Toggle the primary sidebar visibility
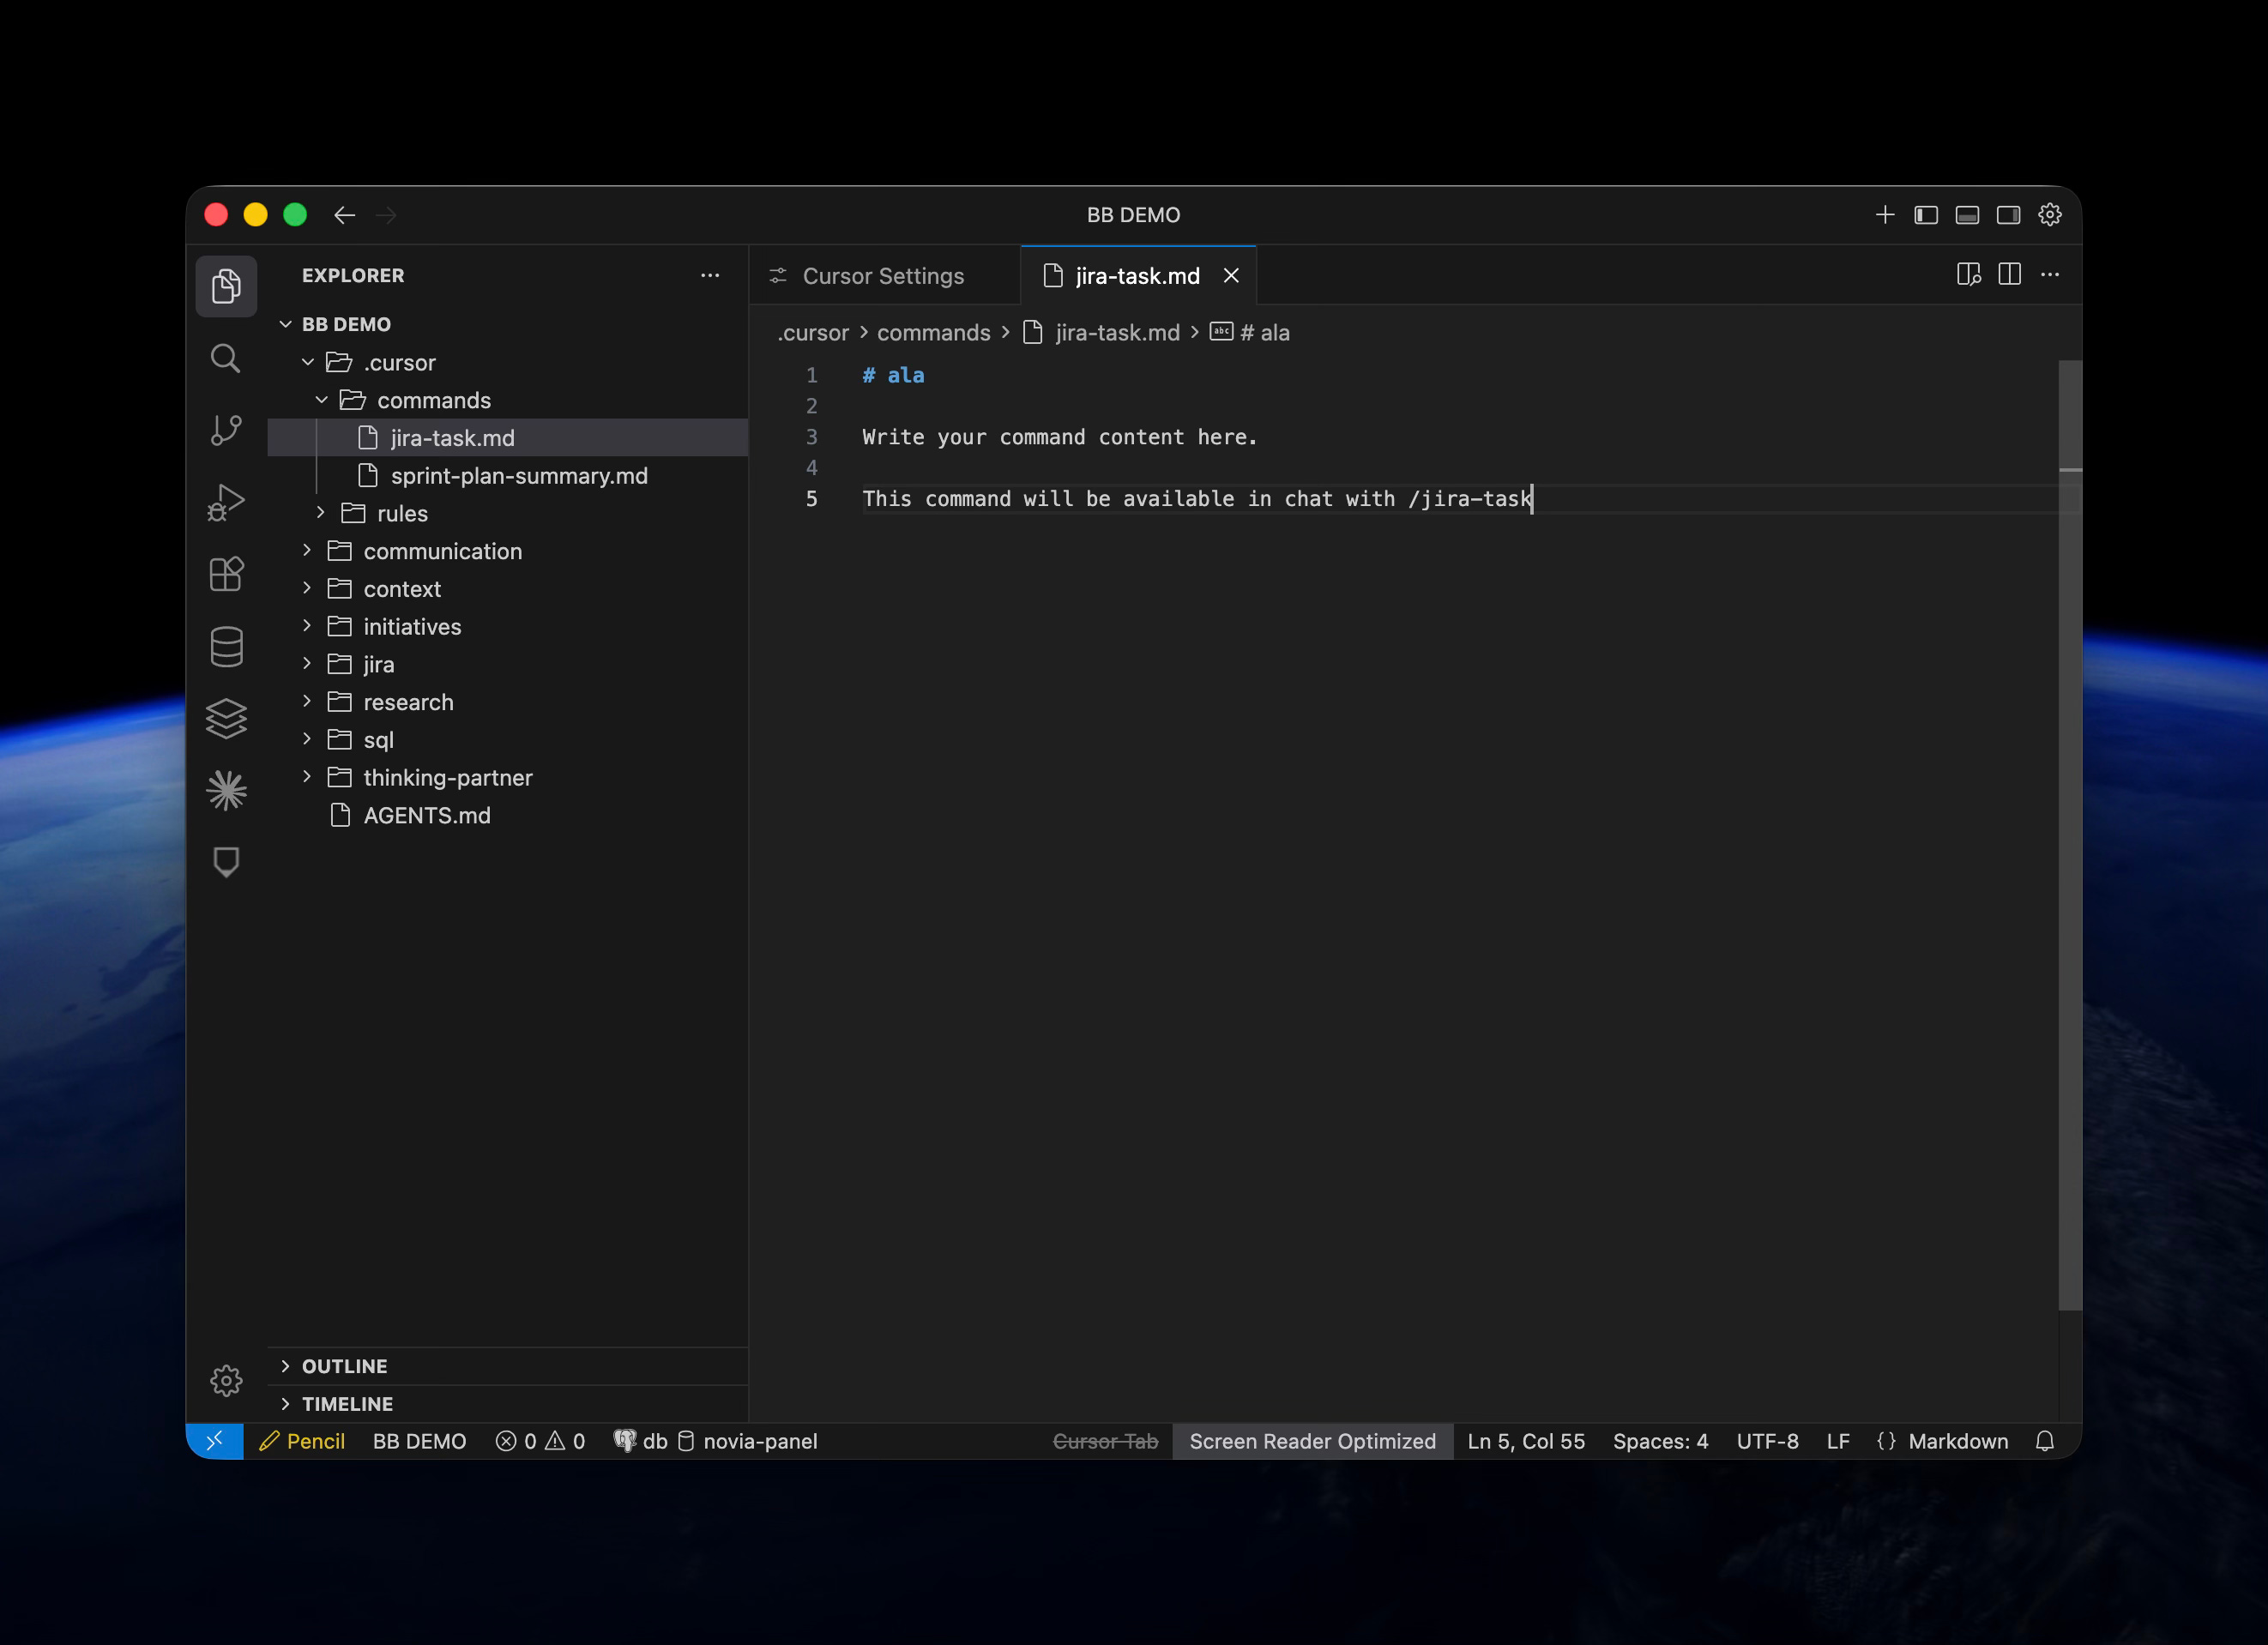This screenshot has width=2268, height=1645. click(x=1926, y=215)
